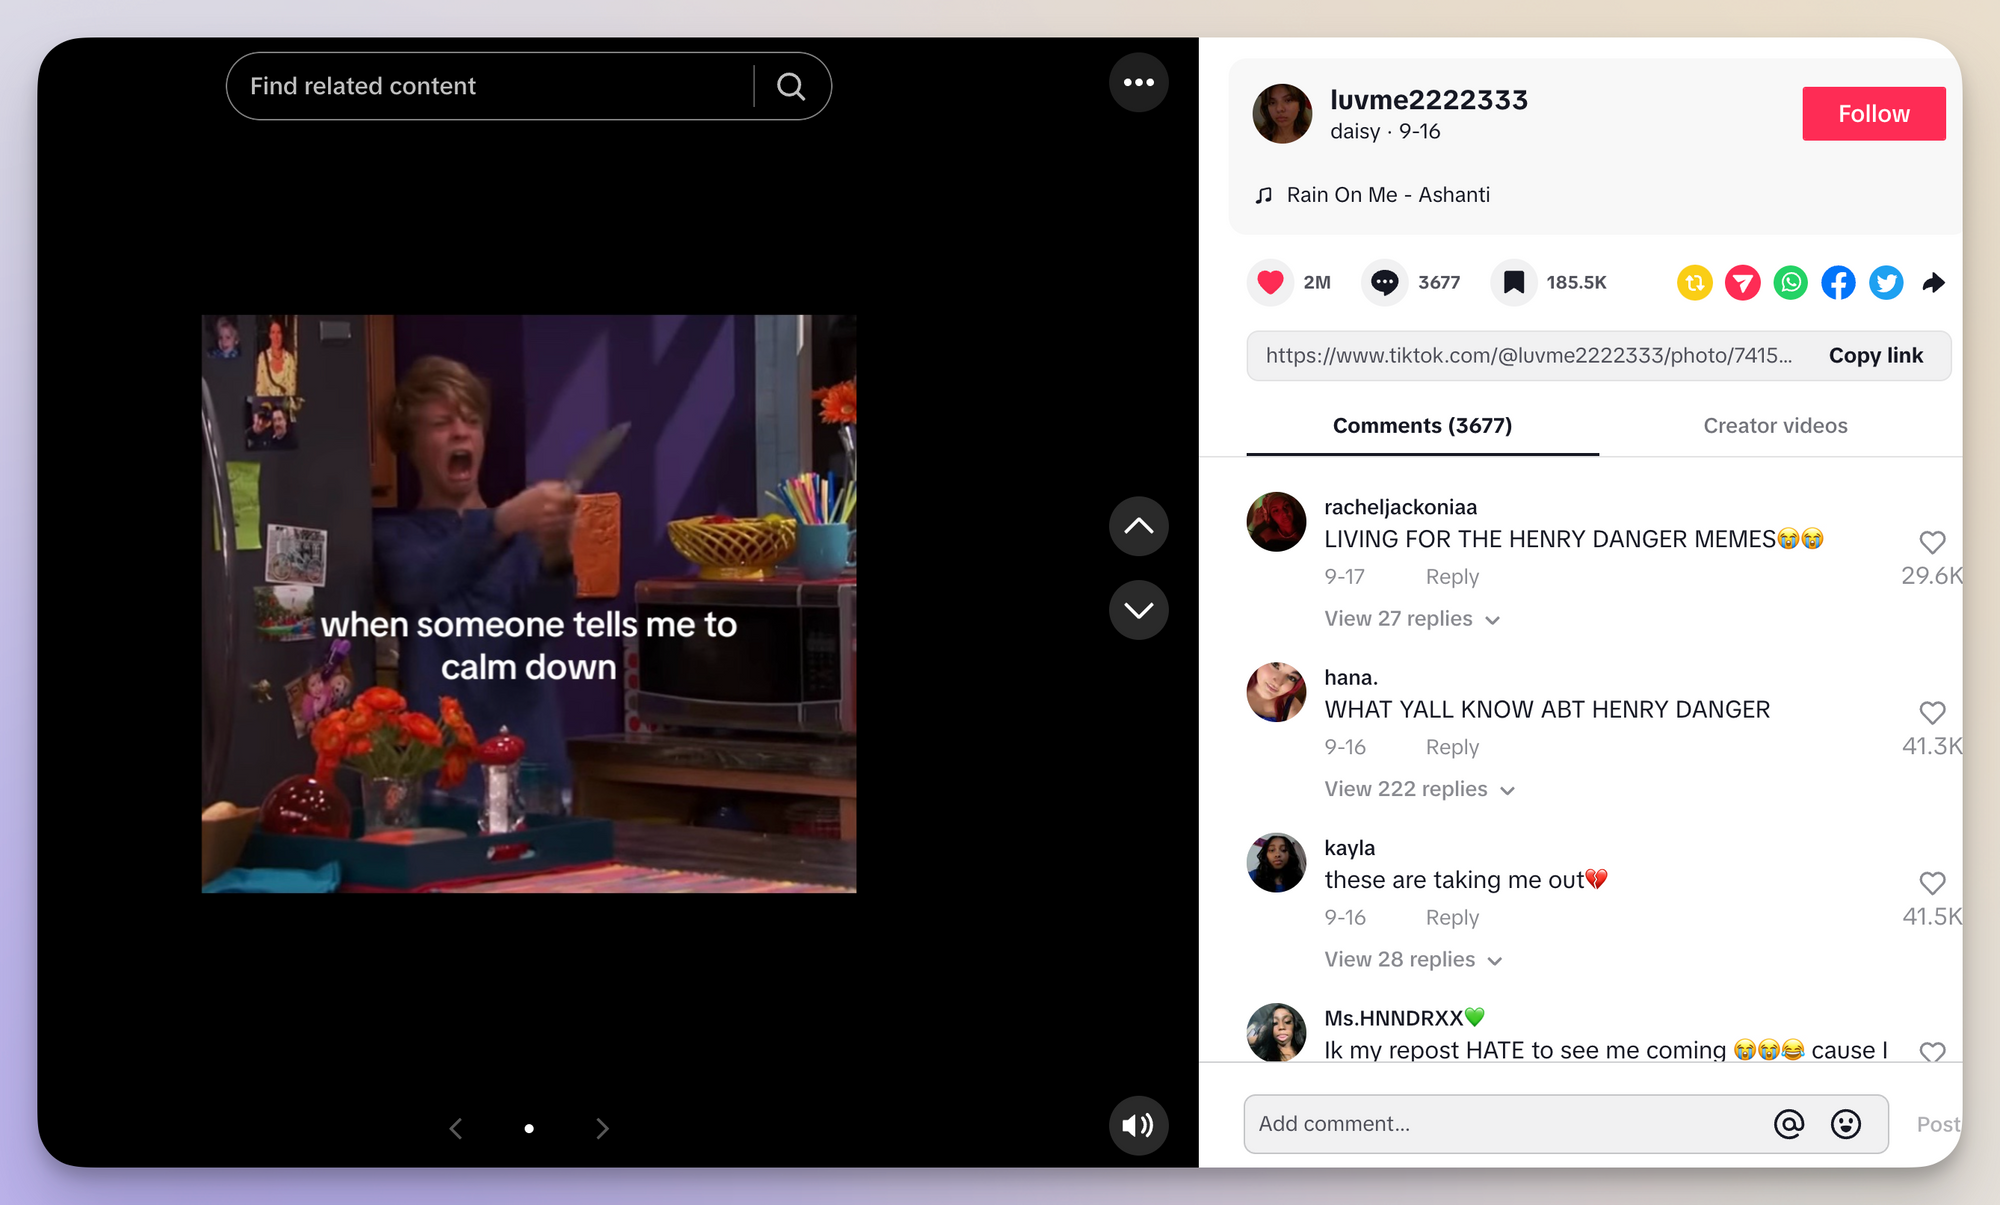Click the search magnifier icon
Screen dimensions: 2000x1205
click(790, 87)
